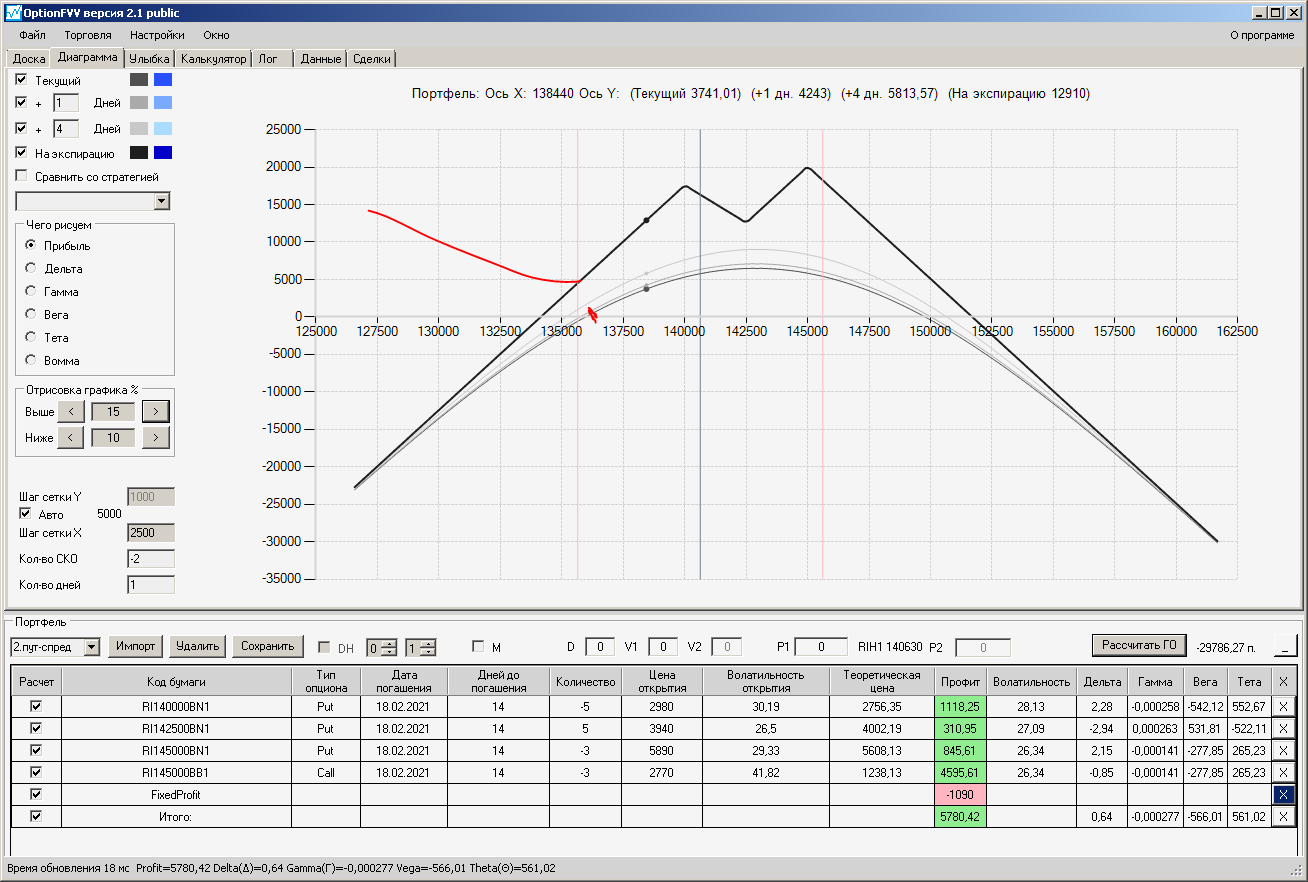
Task: Open the Торговля menu
Action: 88,35
